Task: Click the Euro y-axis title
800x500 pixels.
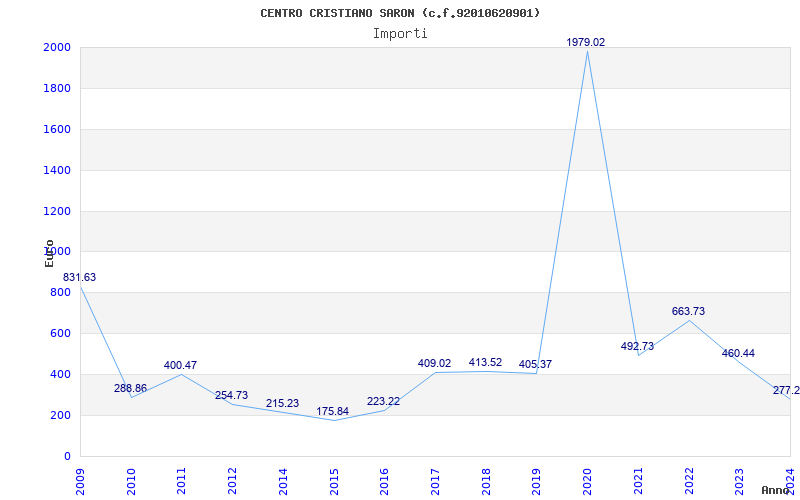Action: (49, 253)
